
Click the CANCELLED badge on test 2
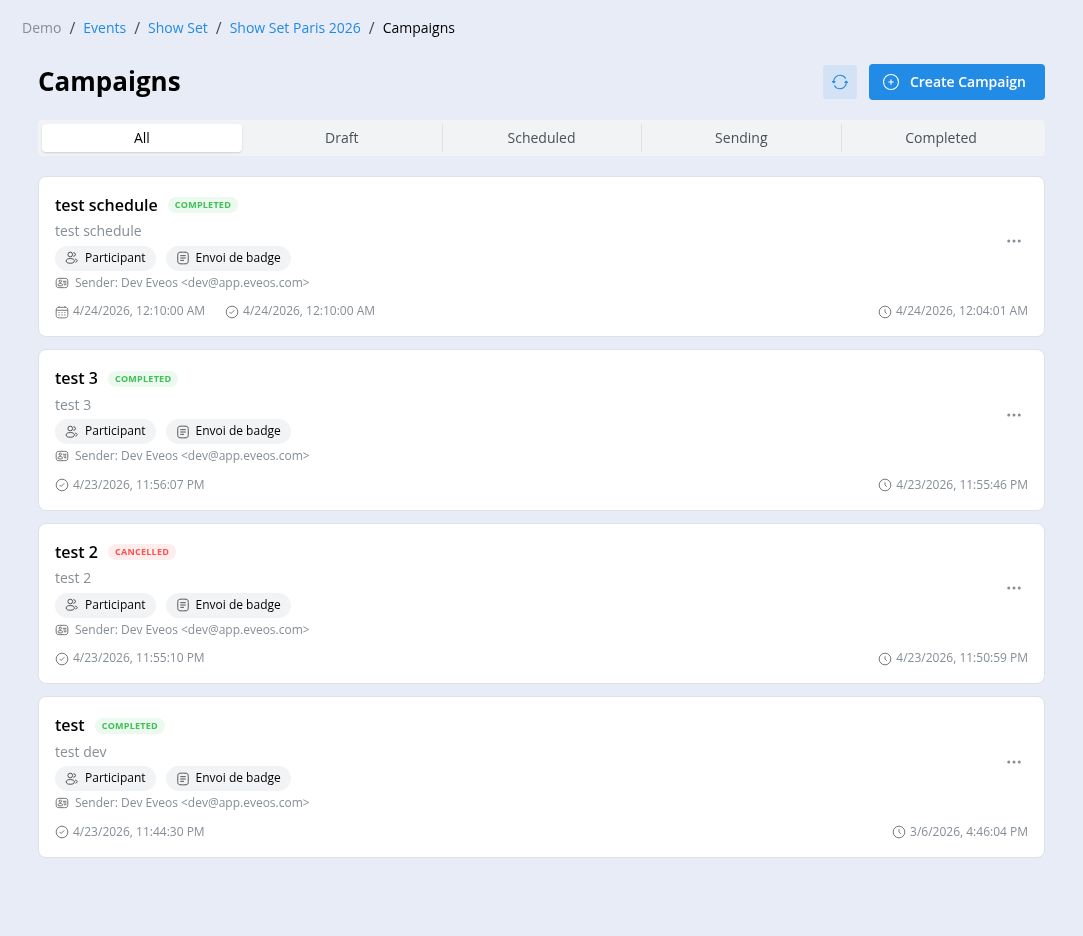142,552
